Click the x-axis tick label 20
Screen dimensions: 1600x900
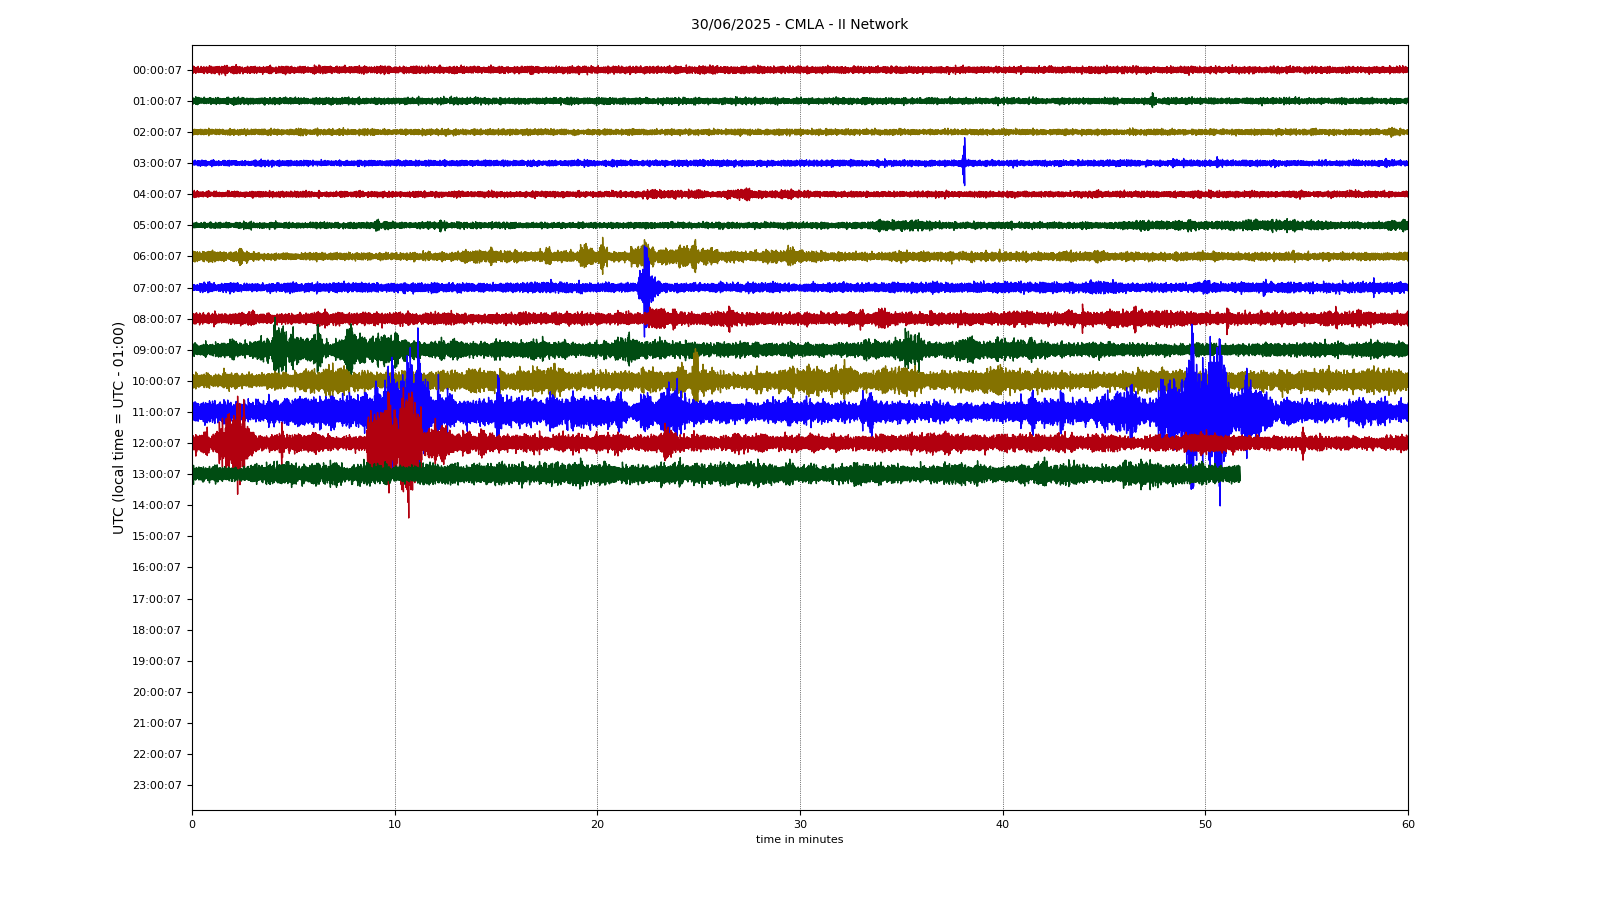tap(597, 824)
